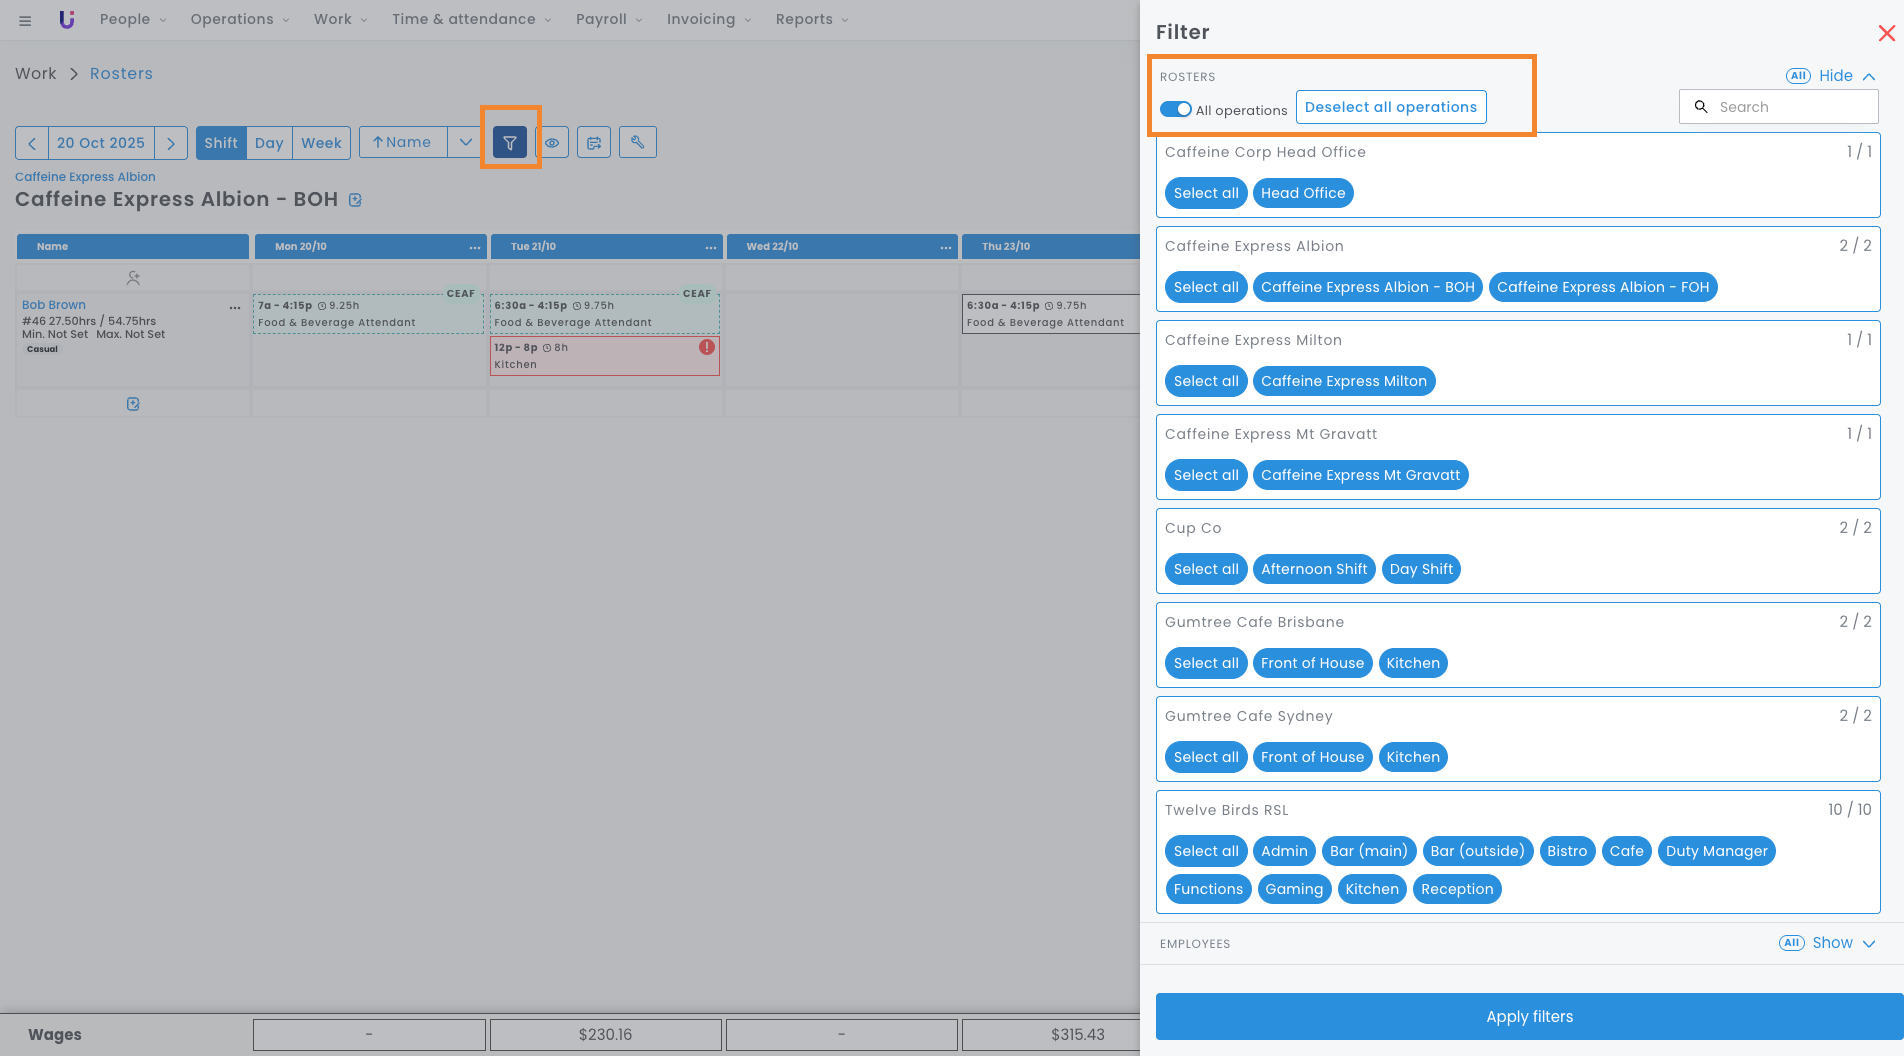1904x1056 pixels.
Task: Open the roster calendar tools icon
Action: (594, 143)
